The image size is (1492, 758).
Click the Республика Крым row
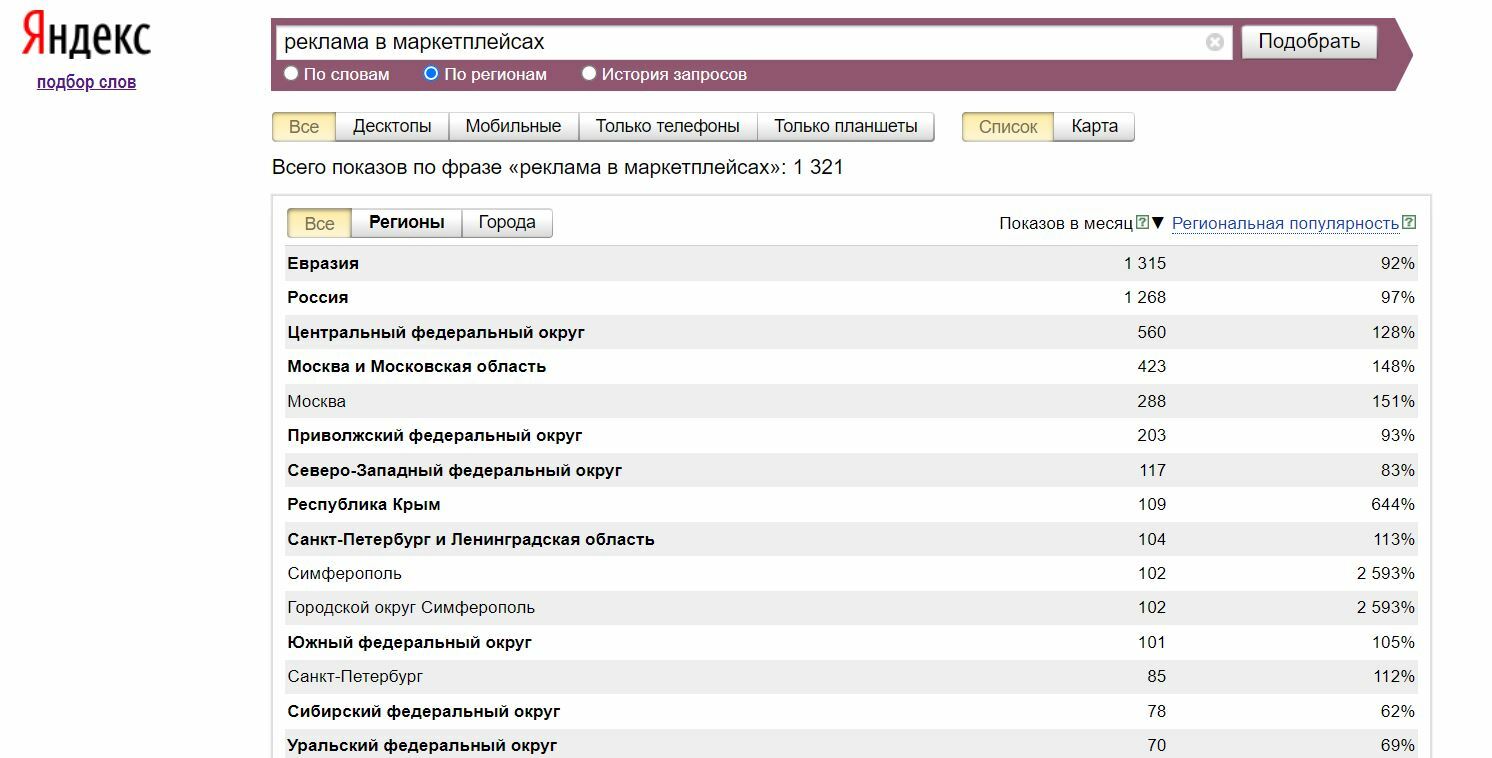tap(851, 505)
